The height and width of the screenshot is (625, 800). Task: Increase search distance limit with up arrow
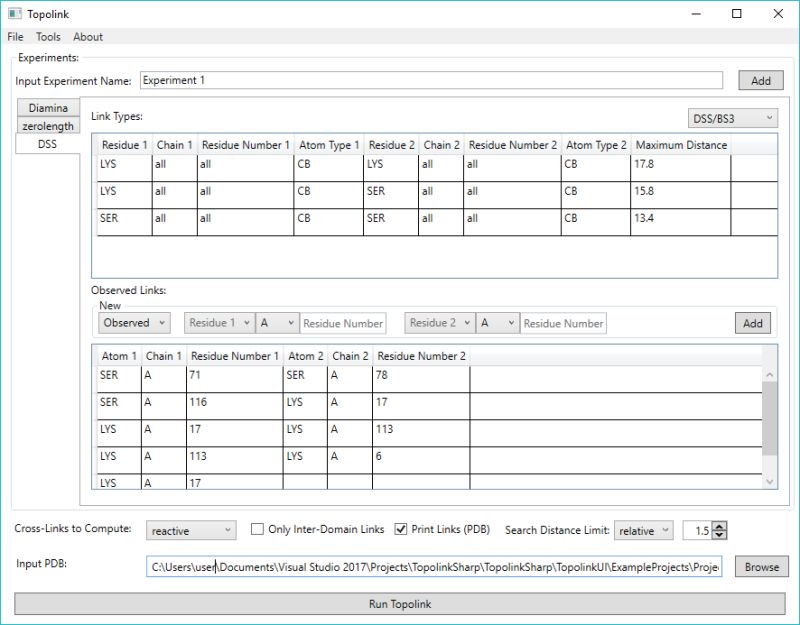pos(719,526)
